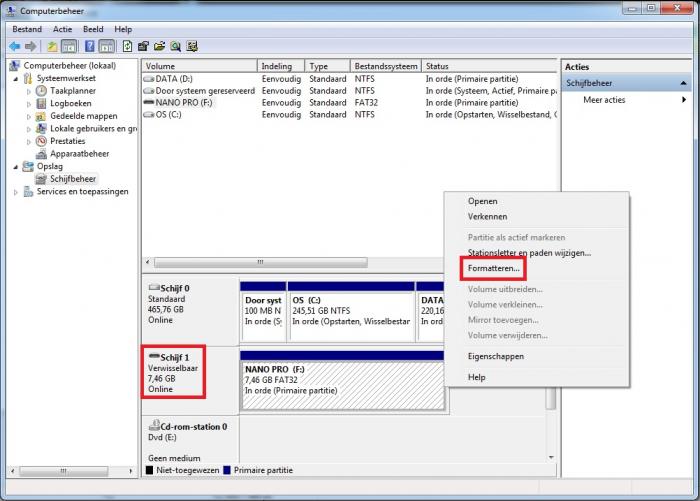Click the Refresh toolbar icon
The height and width of the screenshot is (501, 700).
tap(127, 46)
